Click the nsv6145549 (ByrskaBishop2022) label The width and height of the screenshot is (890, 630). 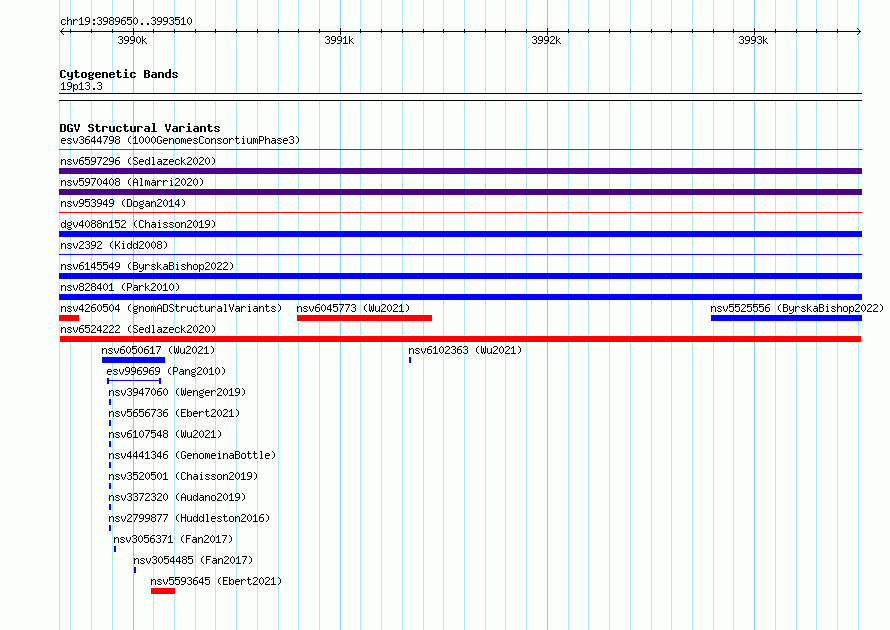pyautogui.click(x=147, y=266)
